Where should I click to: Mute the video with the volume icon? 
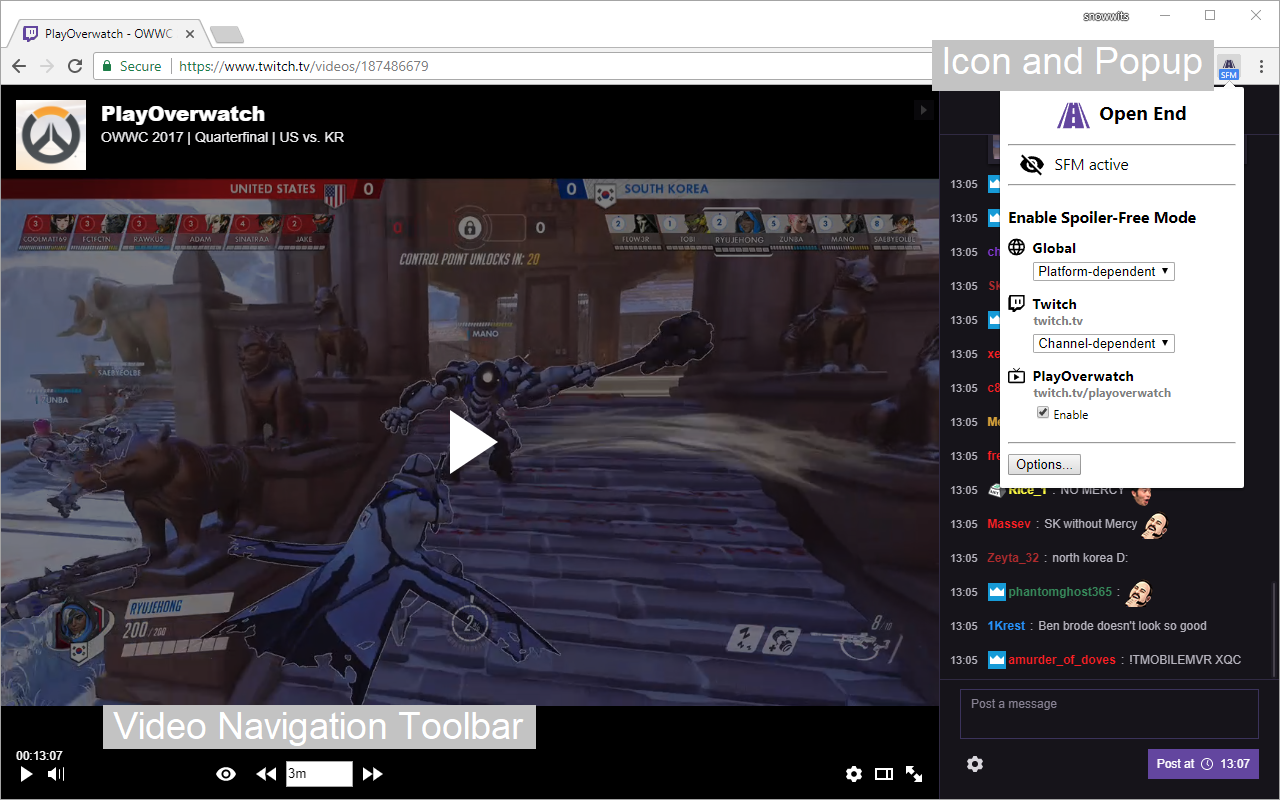click(56, 773)
